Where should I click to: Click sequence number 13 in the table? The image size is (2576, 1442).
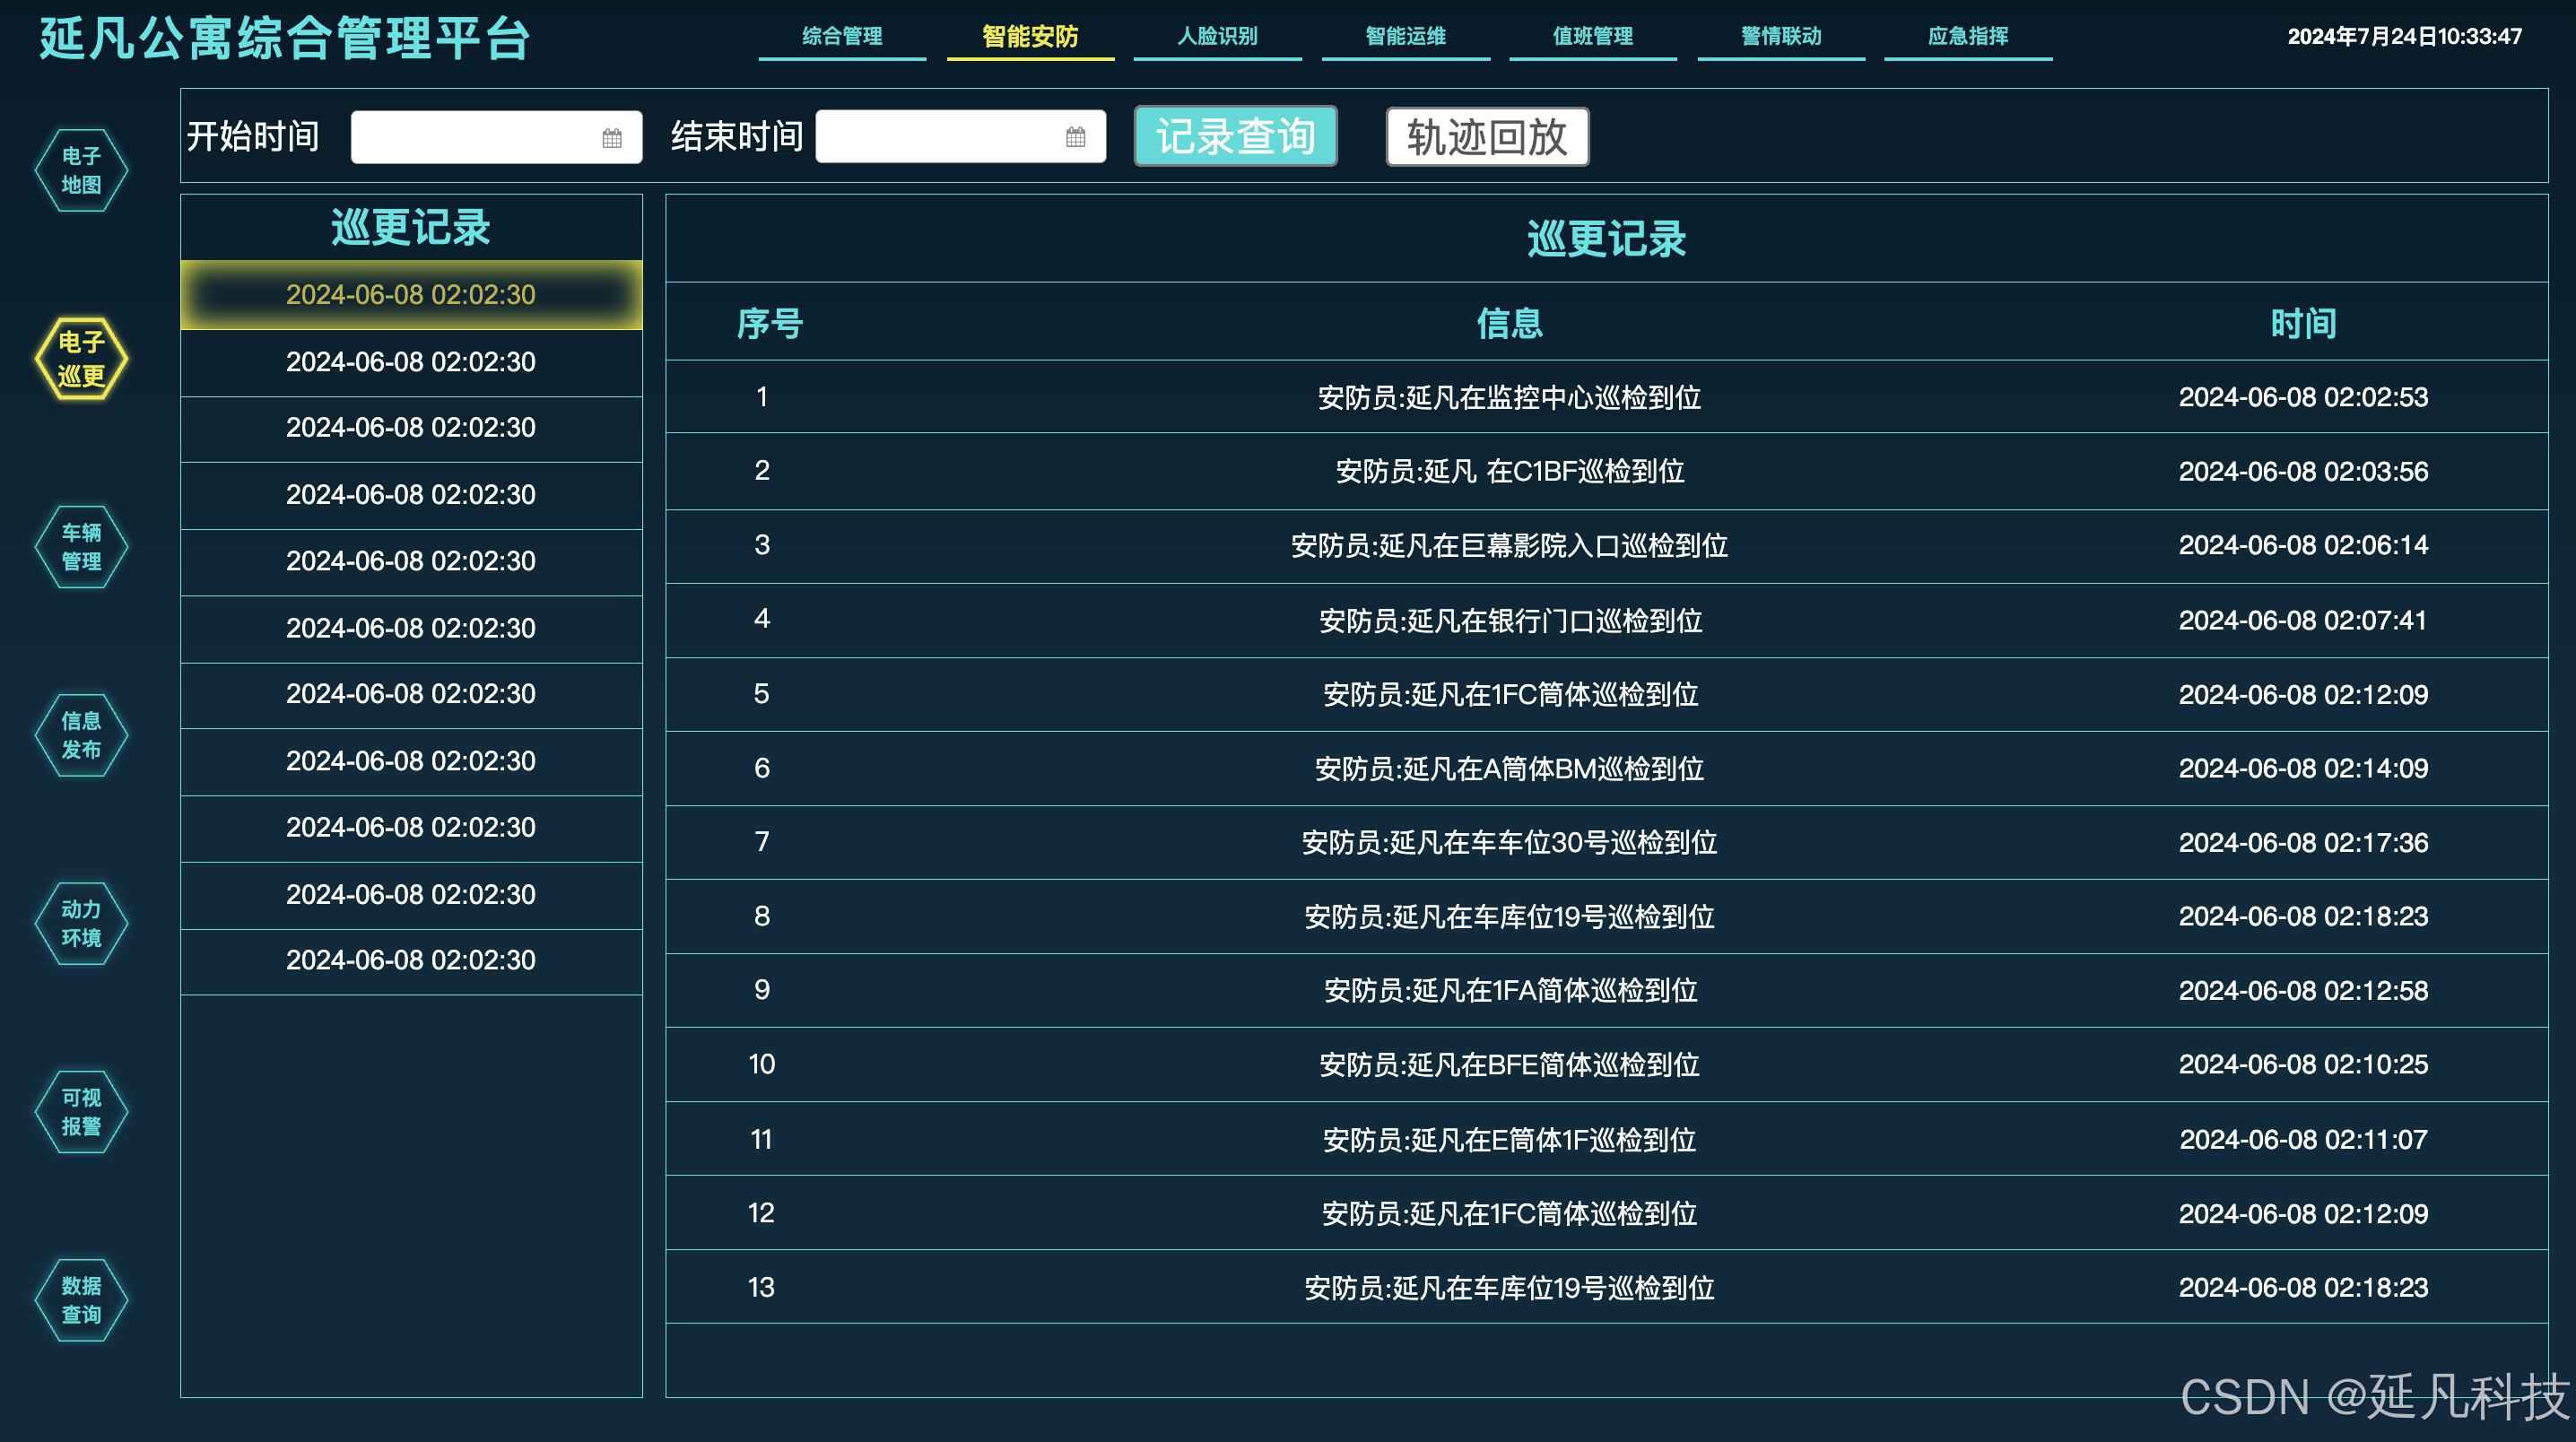tap(761, 1287)
